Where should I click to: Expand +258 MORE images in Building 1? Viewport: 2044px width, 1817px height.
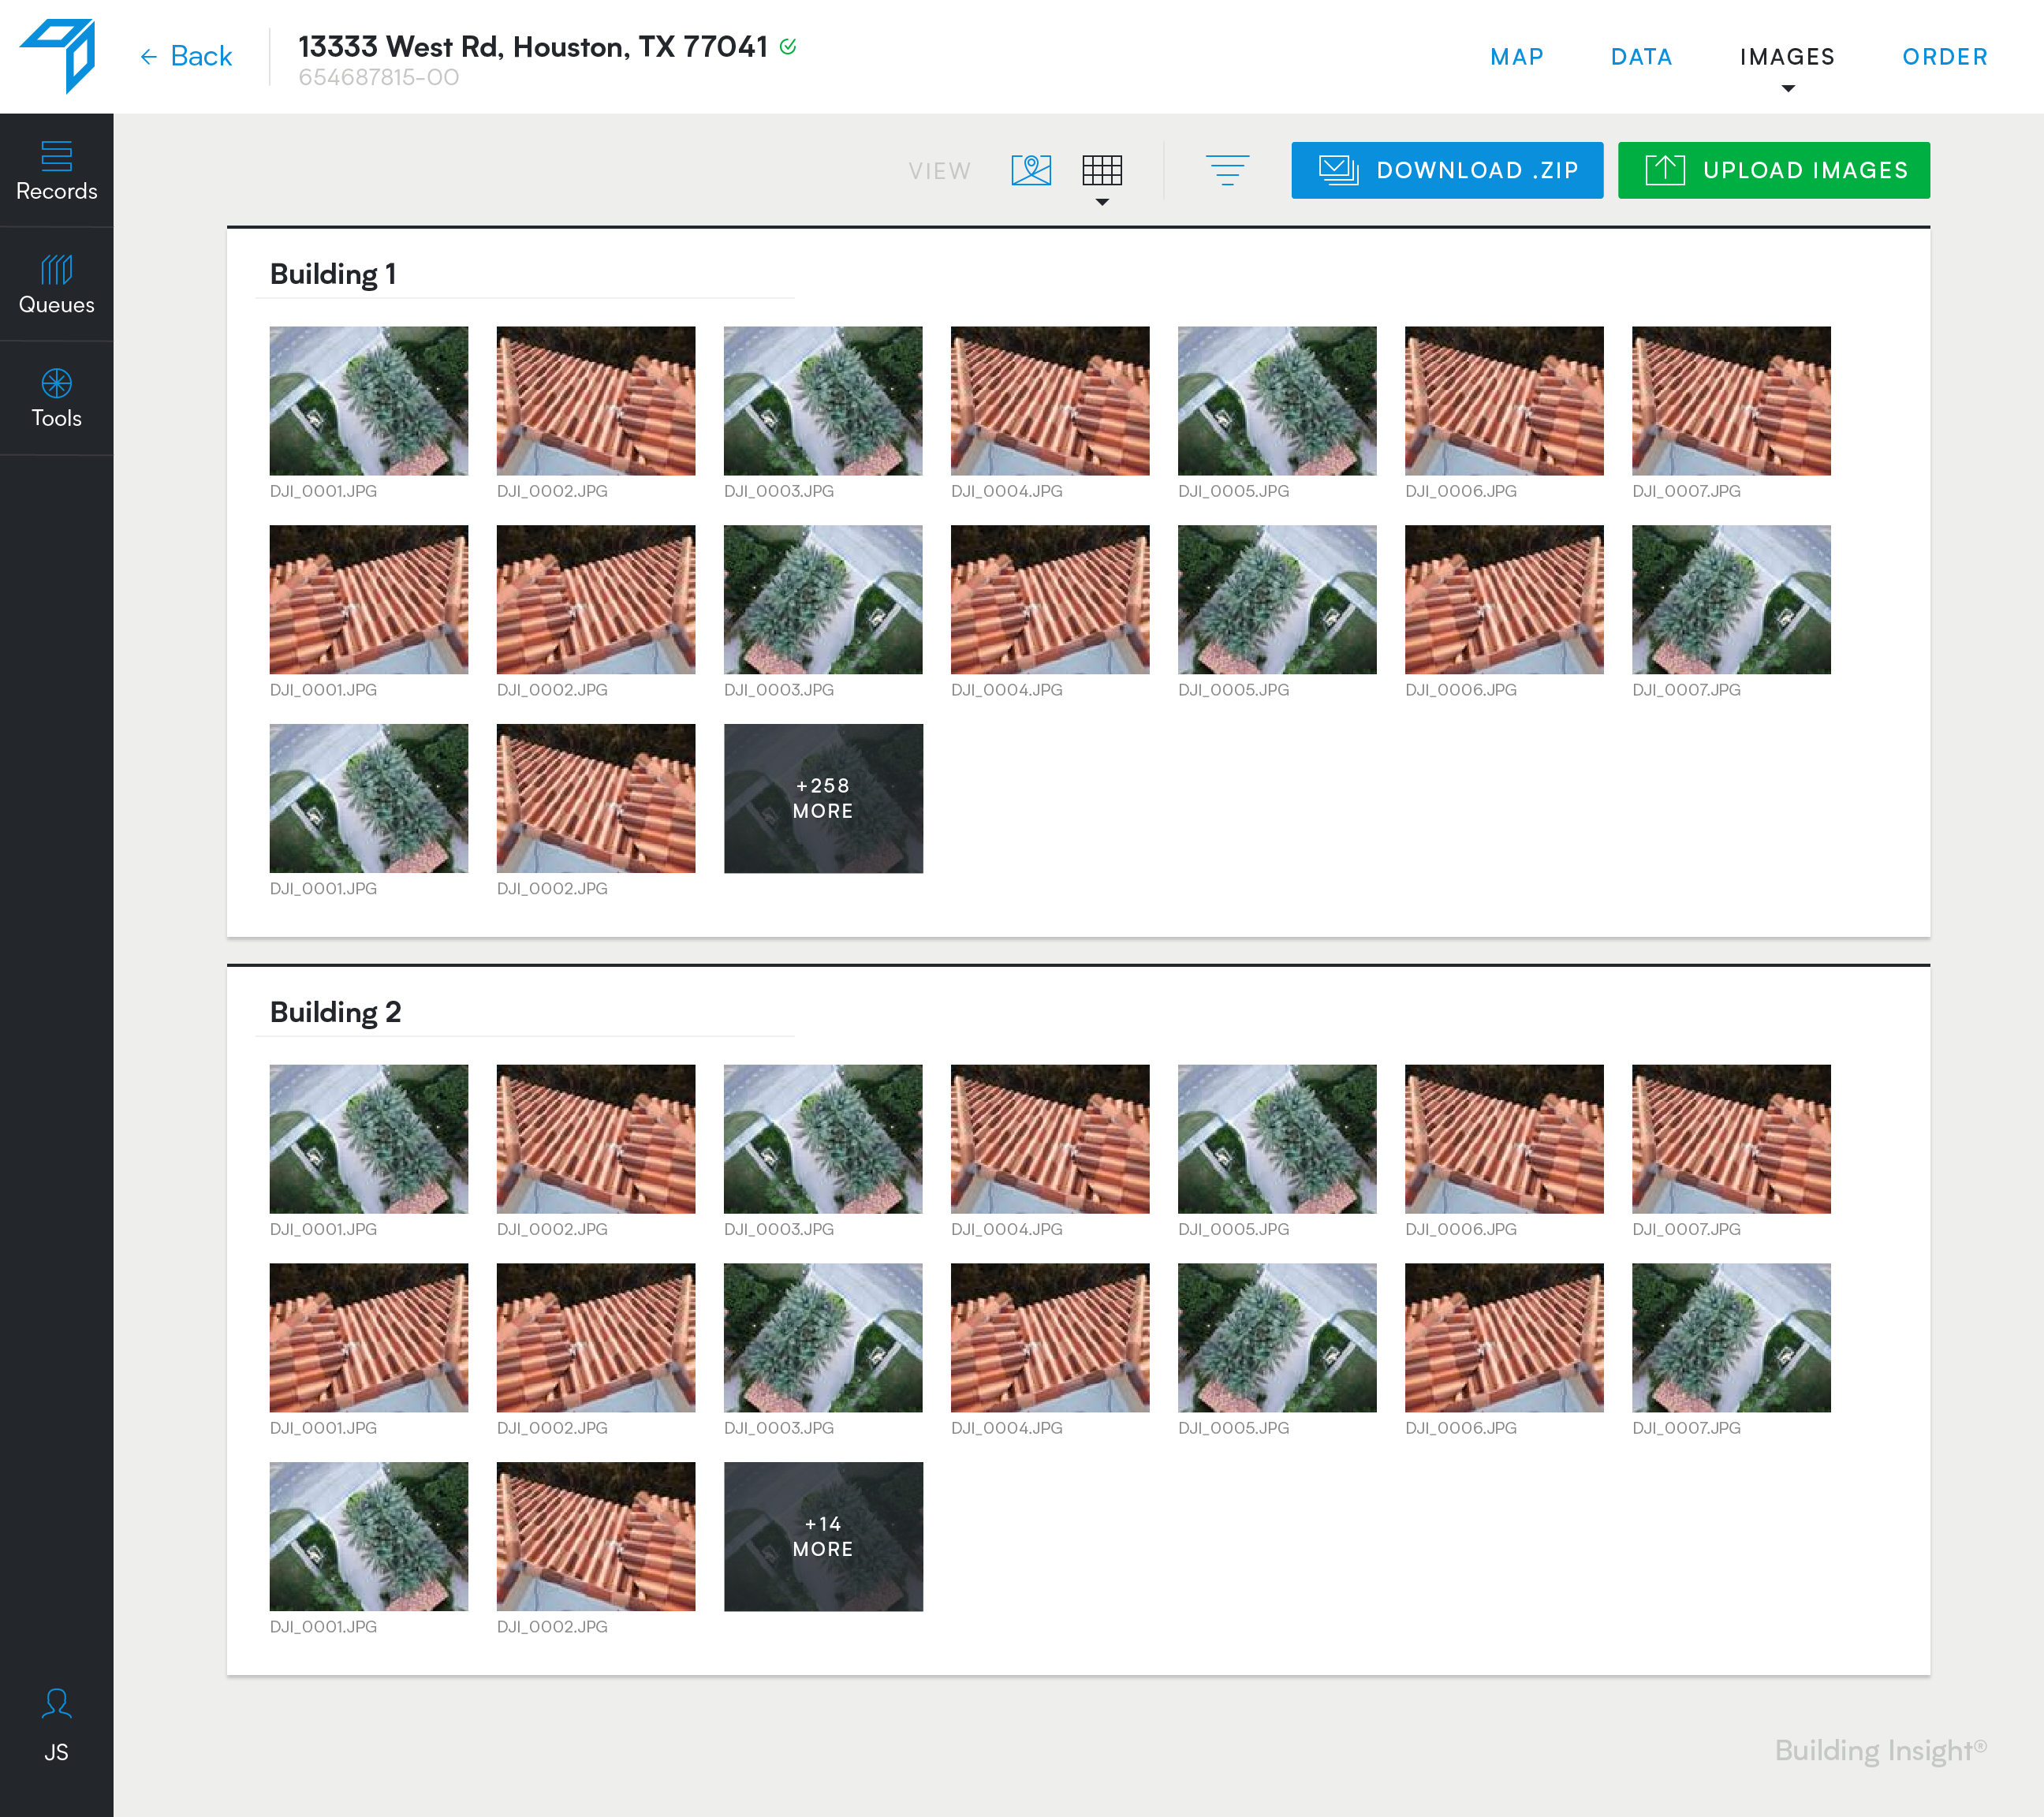pos(823,798)
